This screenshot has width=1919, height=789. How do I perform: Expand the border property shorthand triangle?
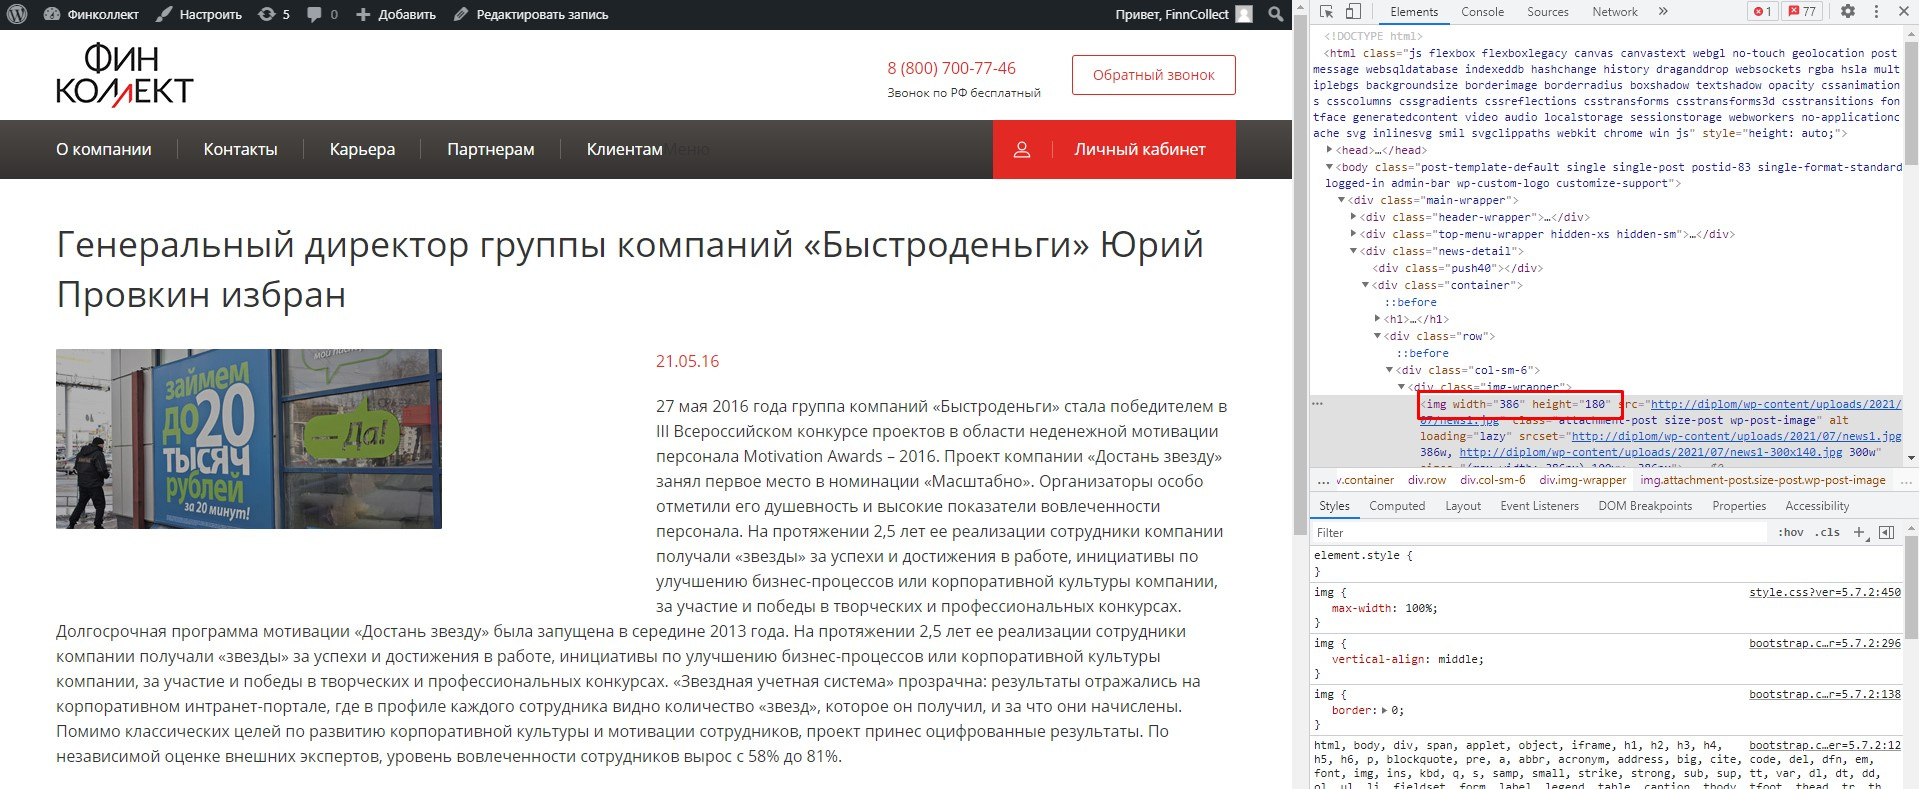click(1384, 711)
